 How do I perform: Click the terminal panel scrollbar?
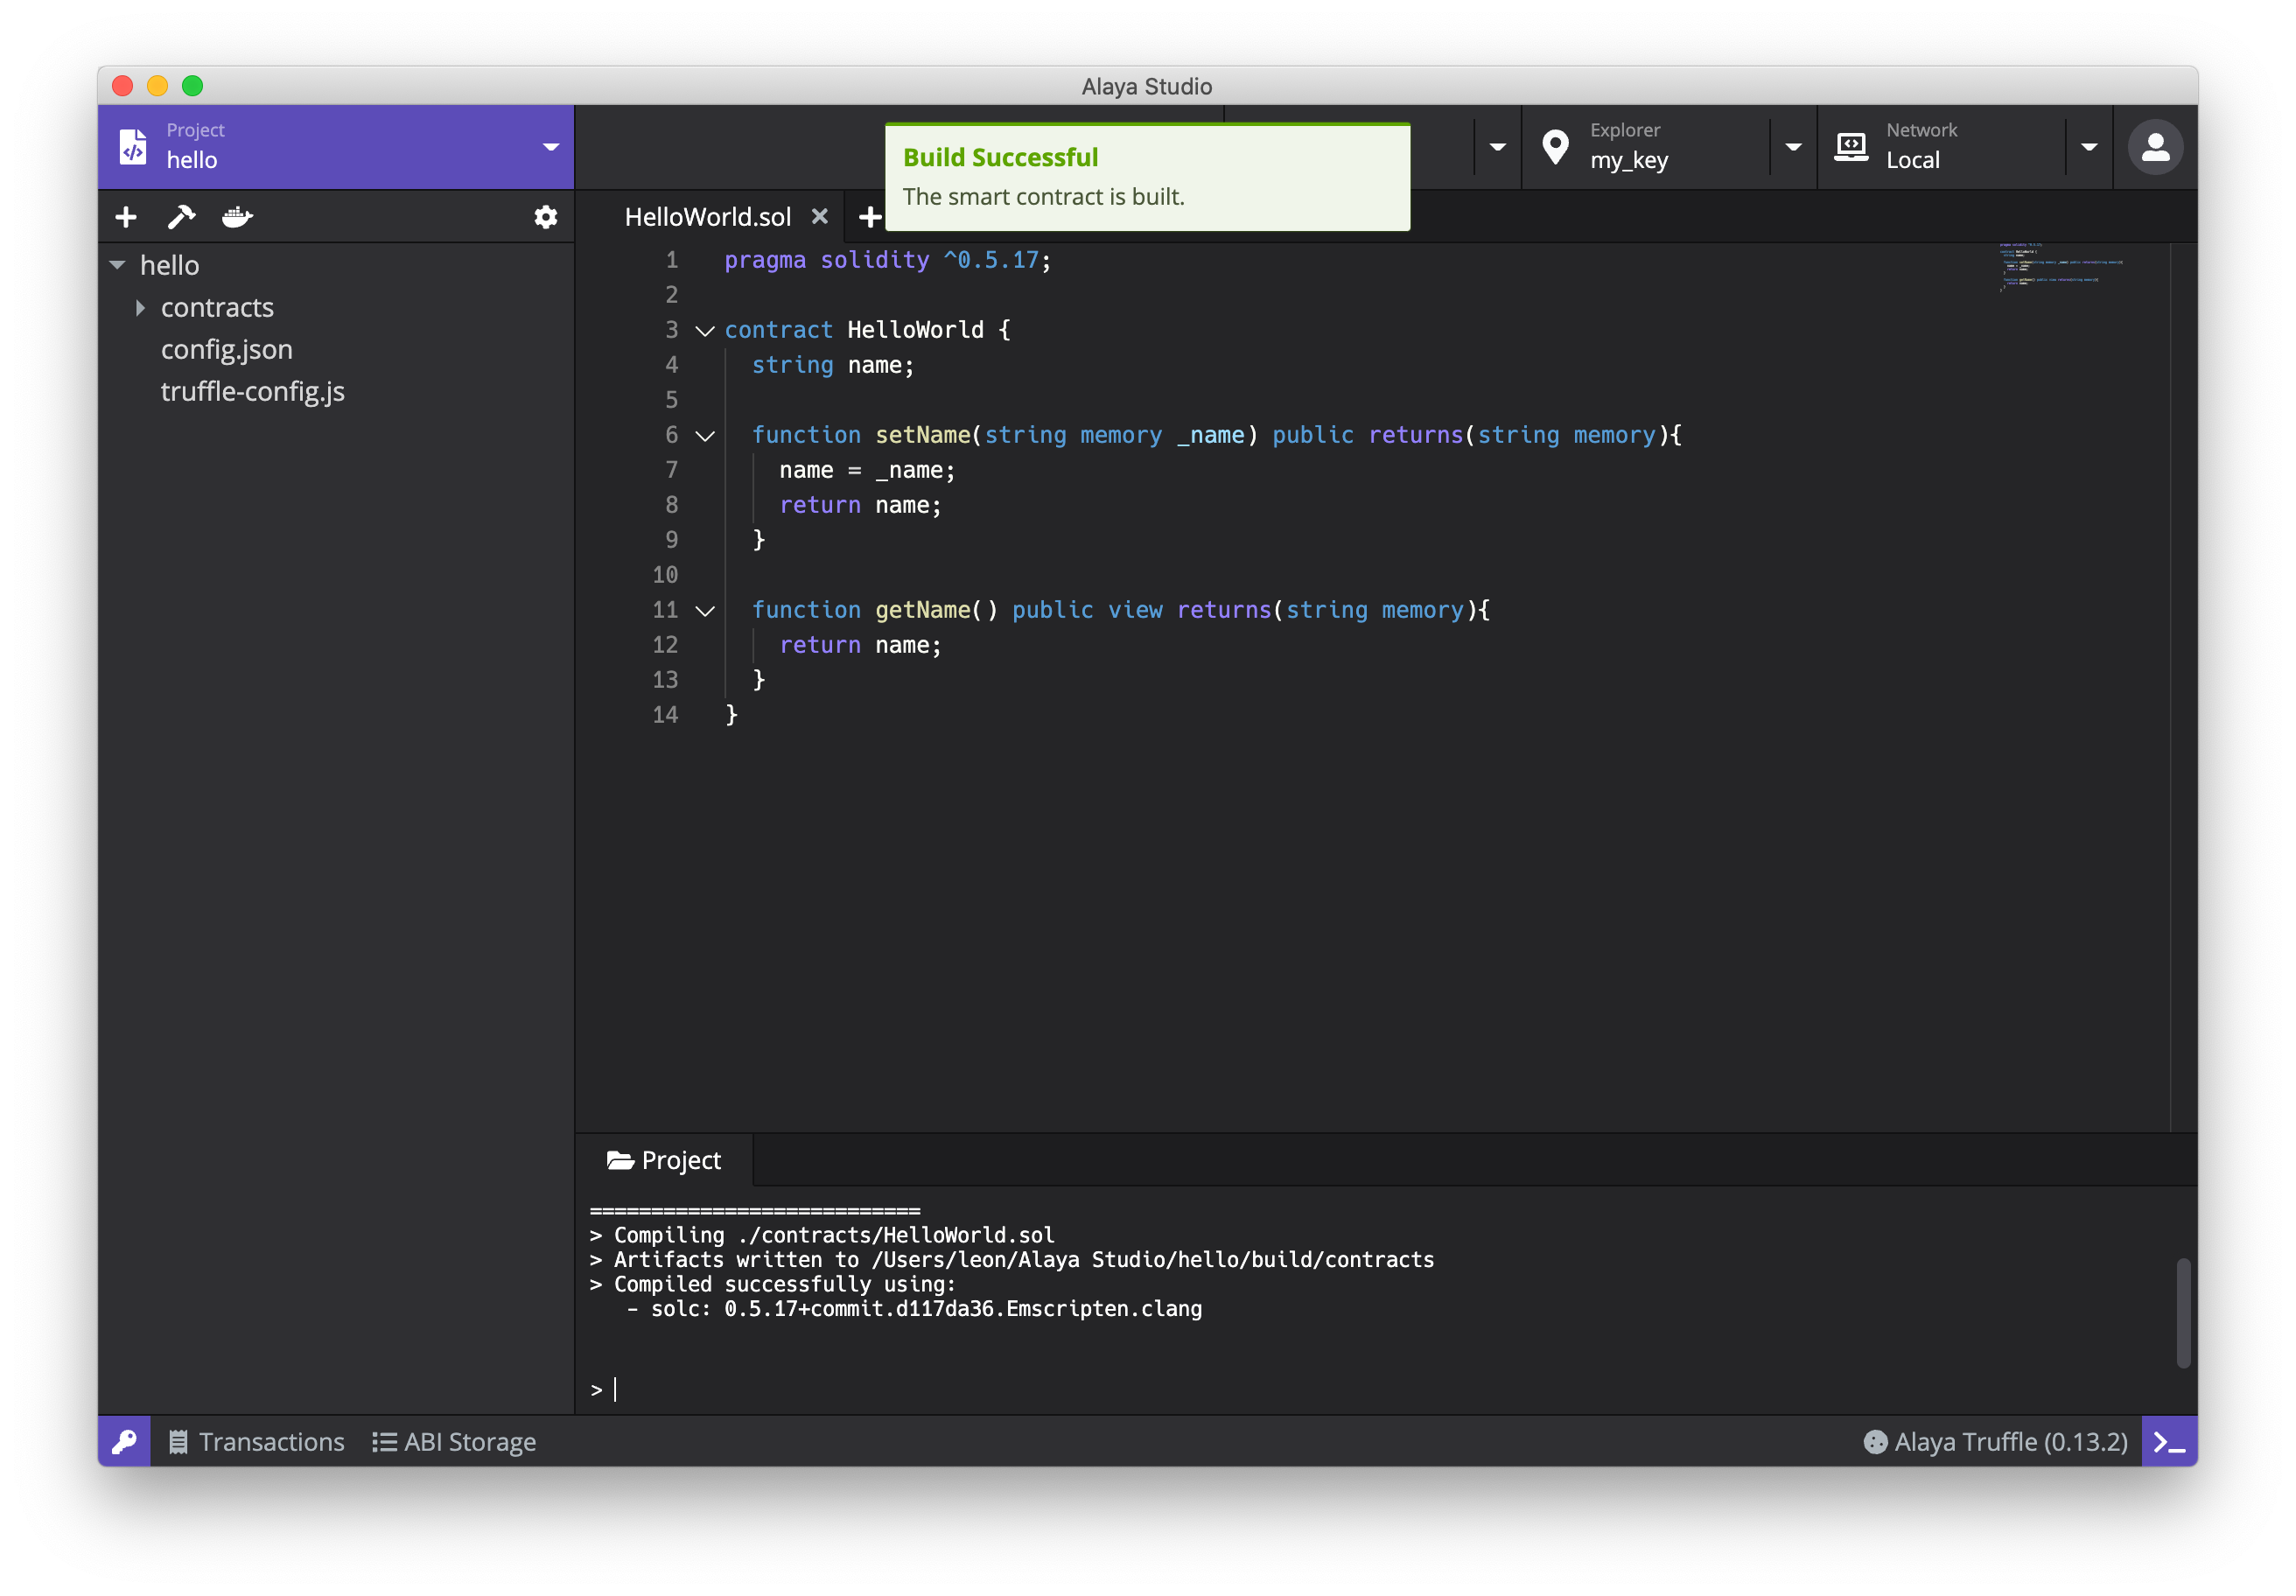[2183, 1312]
